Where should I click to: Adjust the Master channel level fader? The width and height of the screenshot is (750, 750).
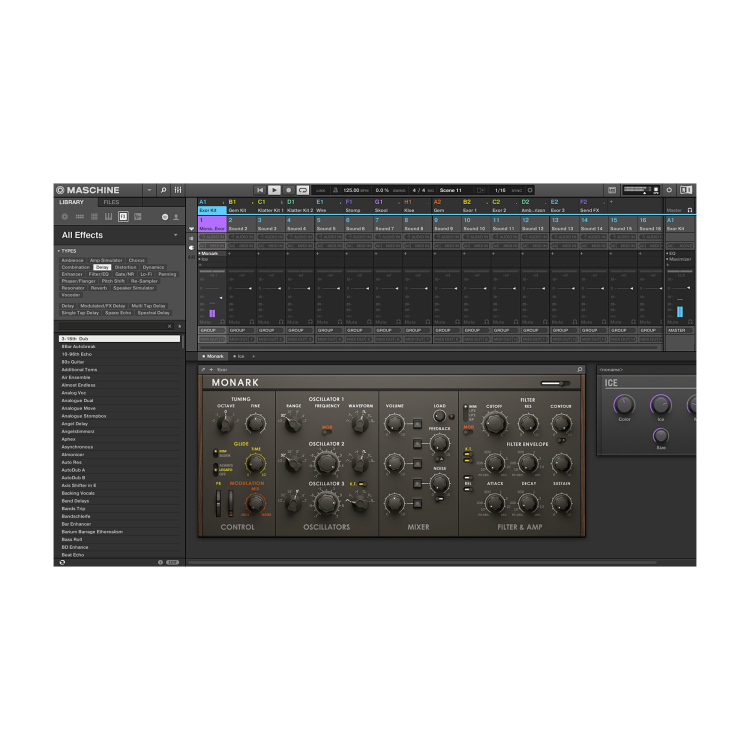coord(688,288)
